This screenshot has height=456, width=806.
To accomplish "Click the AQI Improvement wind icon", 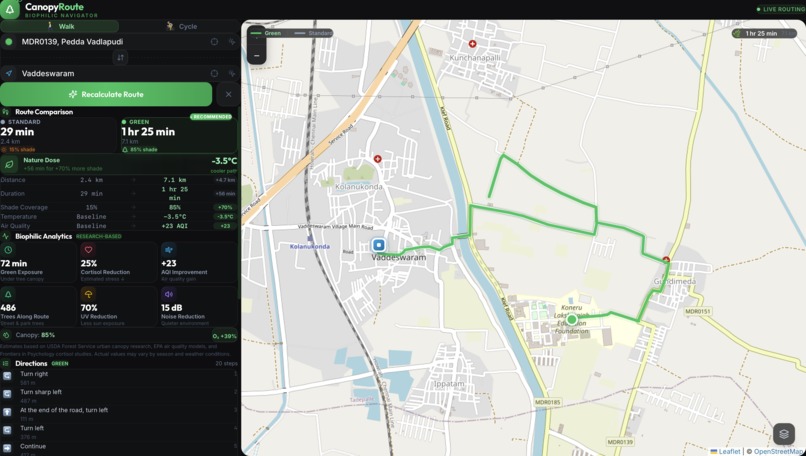I will (169, 250).
